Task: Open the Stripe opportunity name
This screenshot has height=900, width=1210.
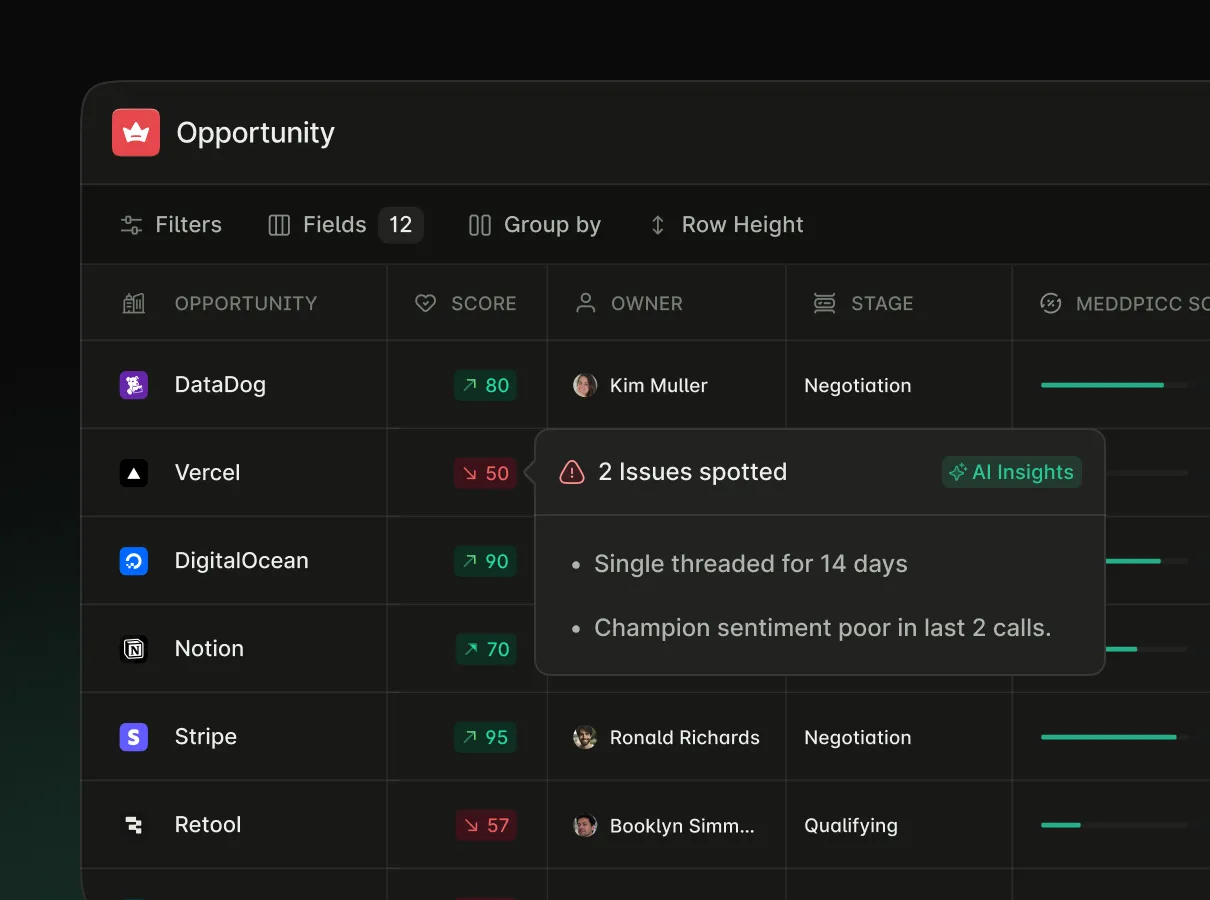Action: click(206, 737)
